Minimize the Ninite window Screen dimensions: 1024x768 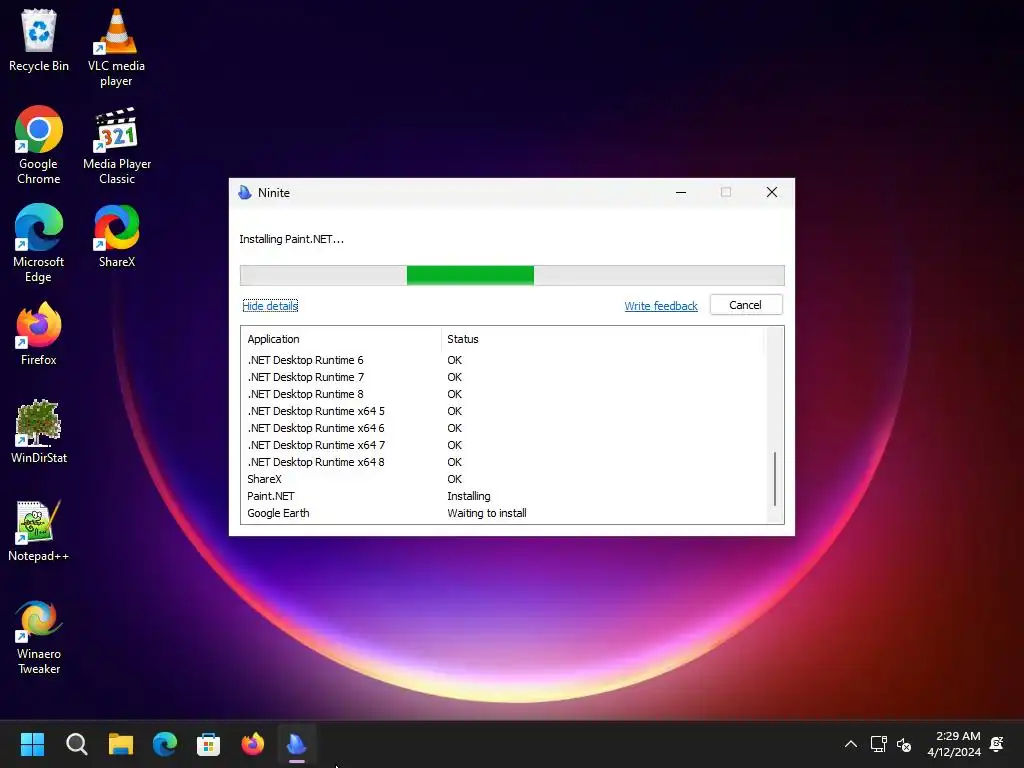tap(680, 192)
